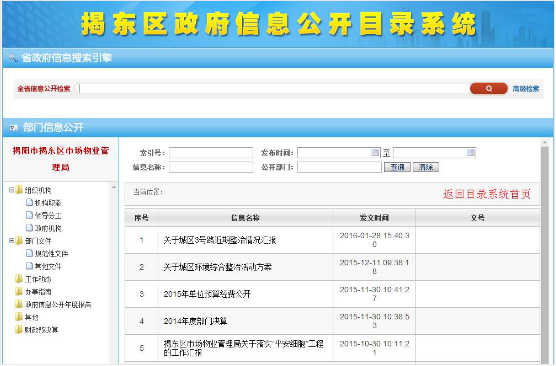Click the 揭阳市揭东区市场物业管理局 department title
This screenshot has width=556, height=366.
pyautogui.click(x=61, y=159)
